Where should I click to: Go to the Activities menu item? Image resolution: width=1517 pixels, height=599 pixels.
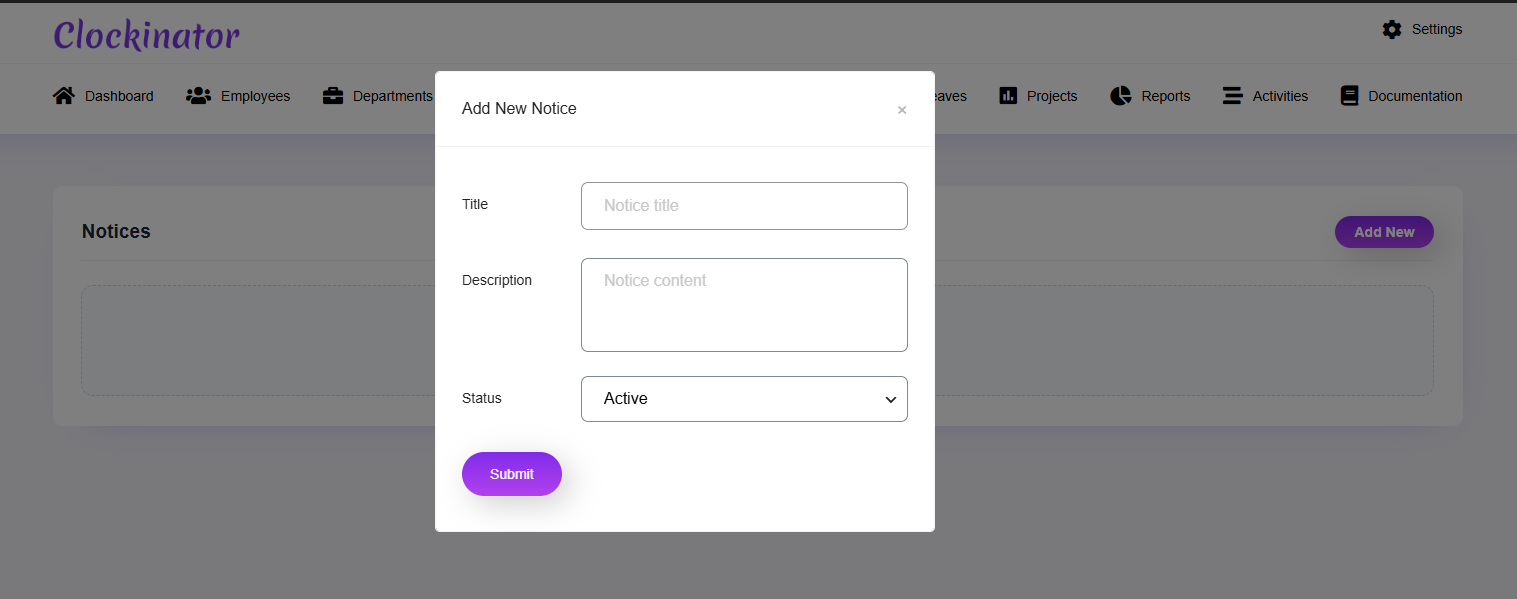pos(1265,96)
